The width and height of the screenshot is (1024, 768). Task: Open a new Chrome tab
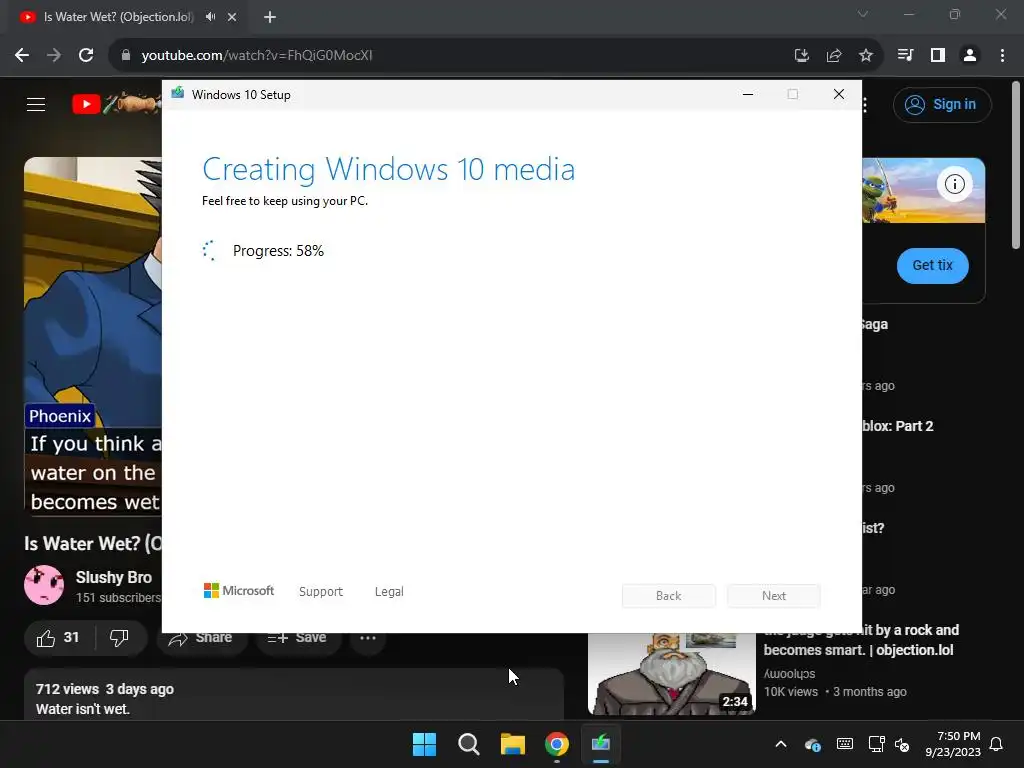click(270, 17)
